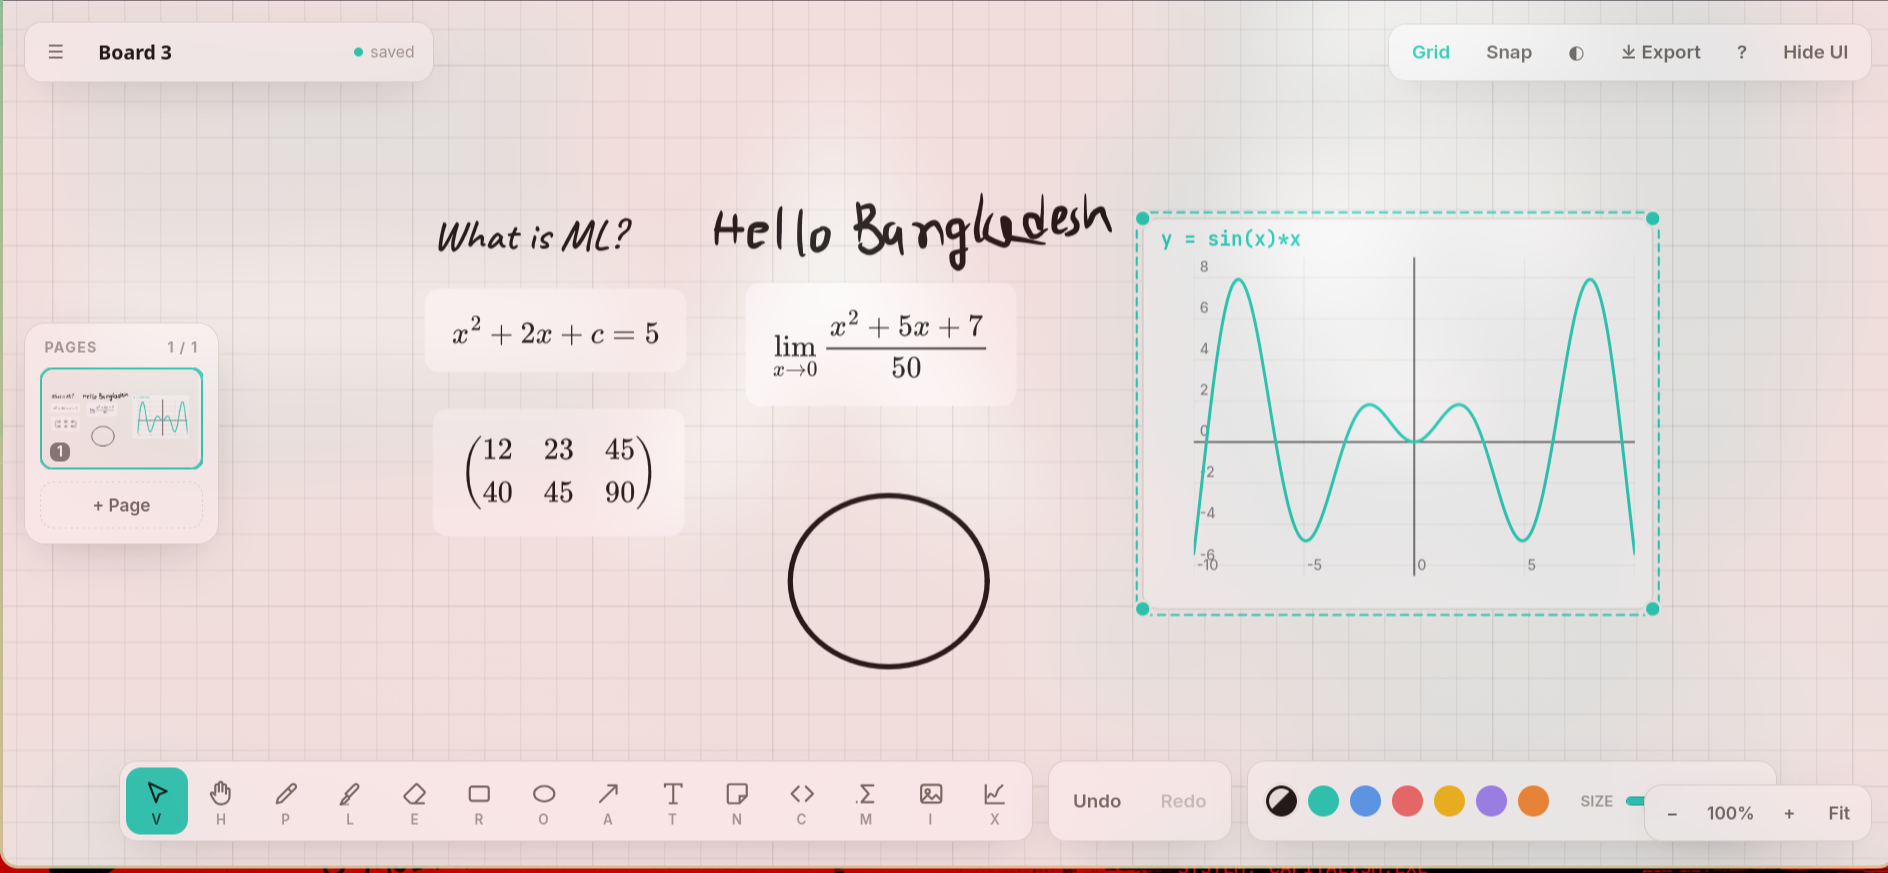Select the Sticky Note tool

pyautogui.click(x=737, y=801)
